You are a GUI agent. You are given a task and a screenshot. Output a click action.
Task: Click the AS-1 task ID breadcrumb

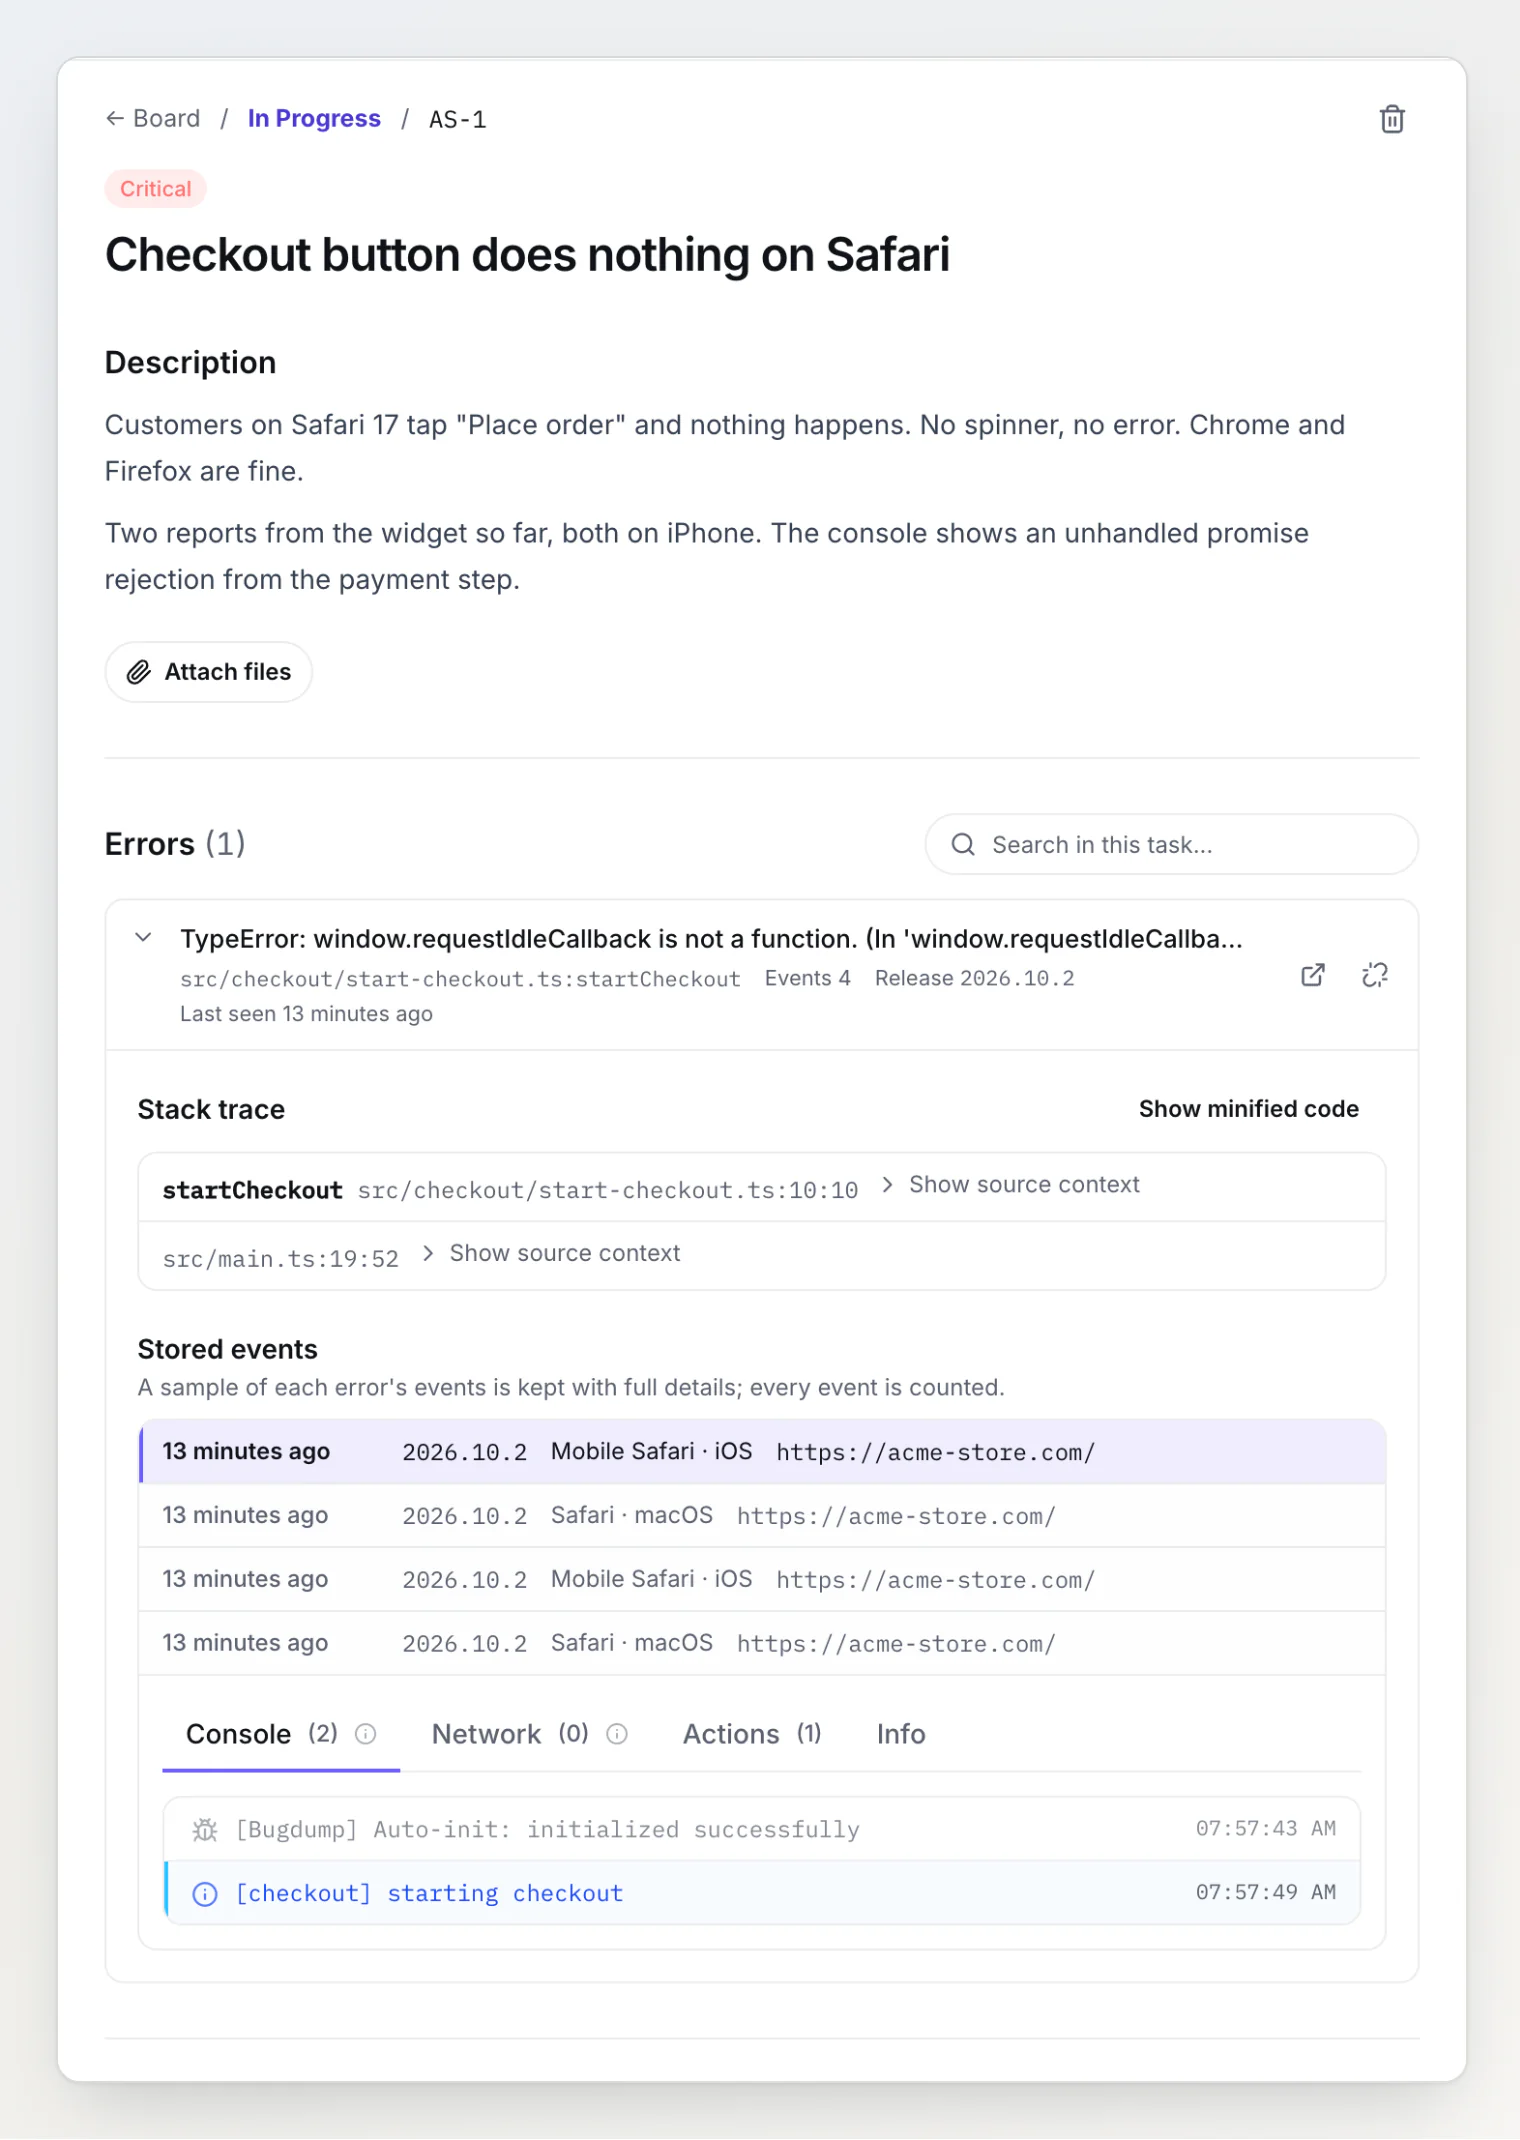(458, 120)
